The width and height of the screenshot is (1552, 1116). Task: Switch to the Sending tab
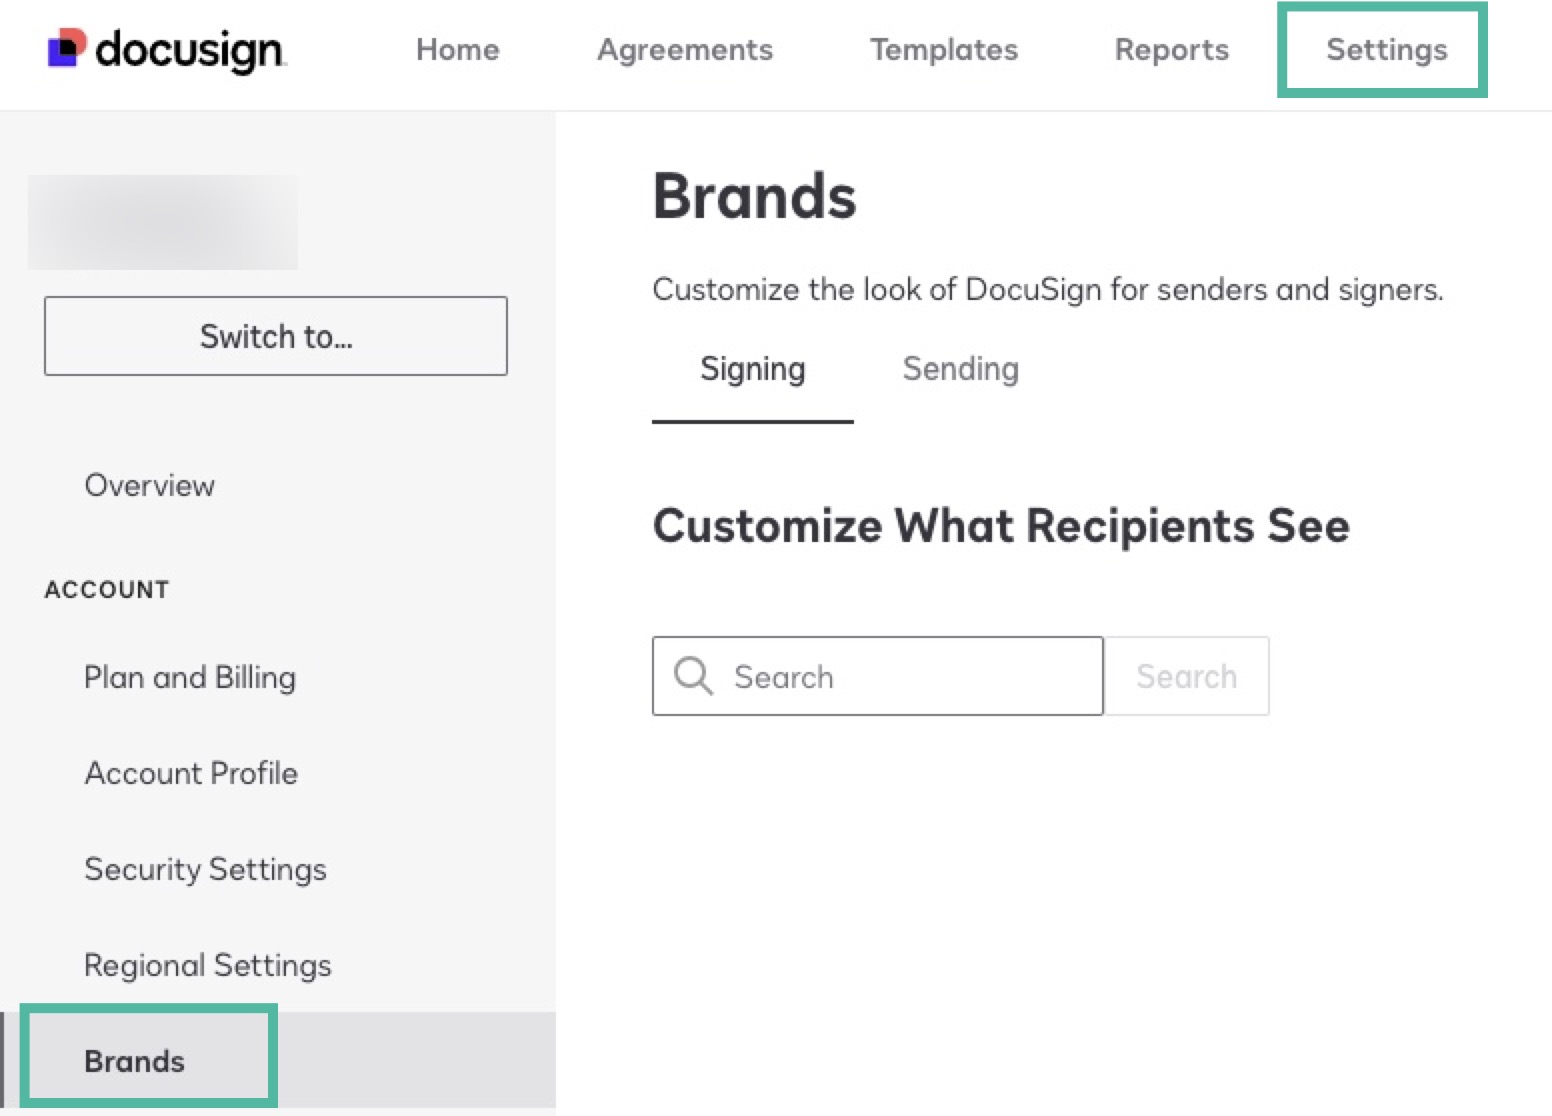tap(960, 369)
